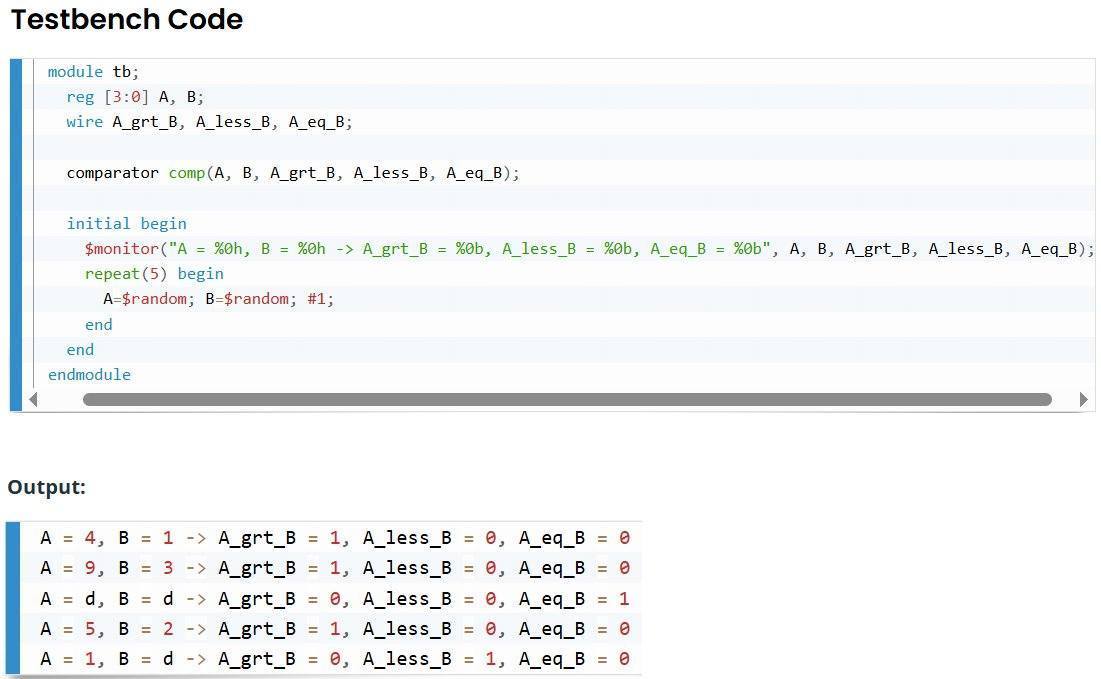Click the output row "A = d, B = d"
The image size is (1101, 679).
pyautogui.click(x=335, y=599)
